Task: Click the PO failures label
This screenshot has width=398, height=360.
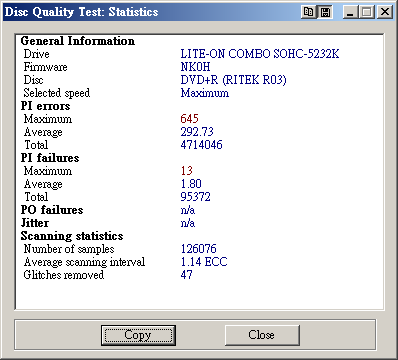Action: point(52,210)
